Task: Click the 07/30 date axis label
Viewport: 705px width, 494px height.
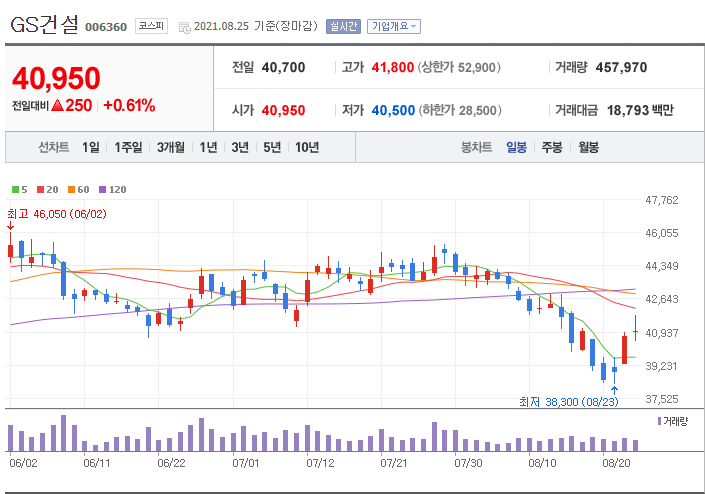Action: point(468,463)
